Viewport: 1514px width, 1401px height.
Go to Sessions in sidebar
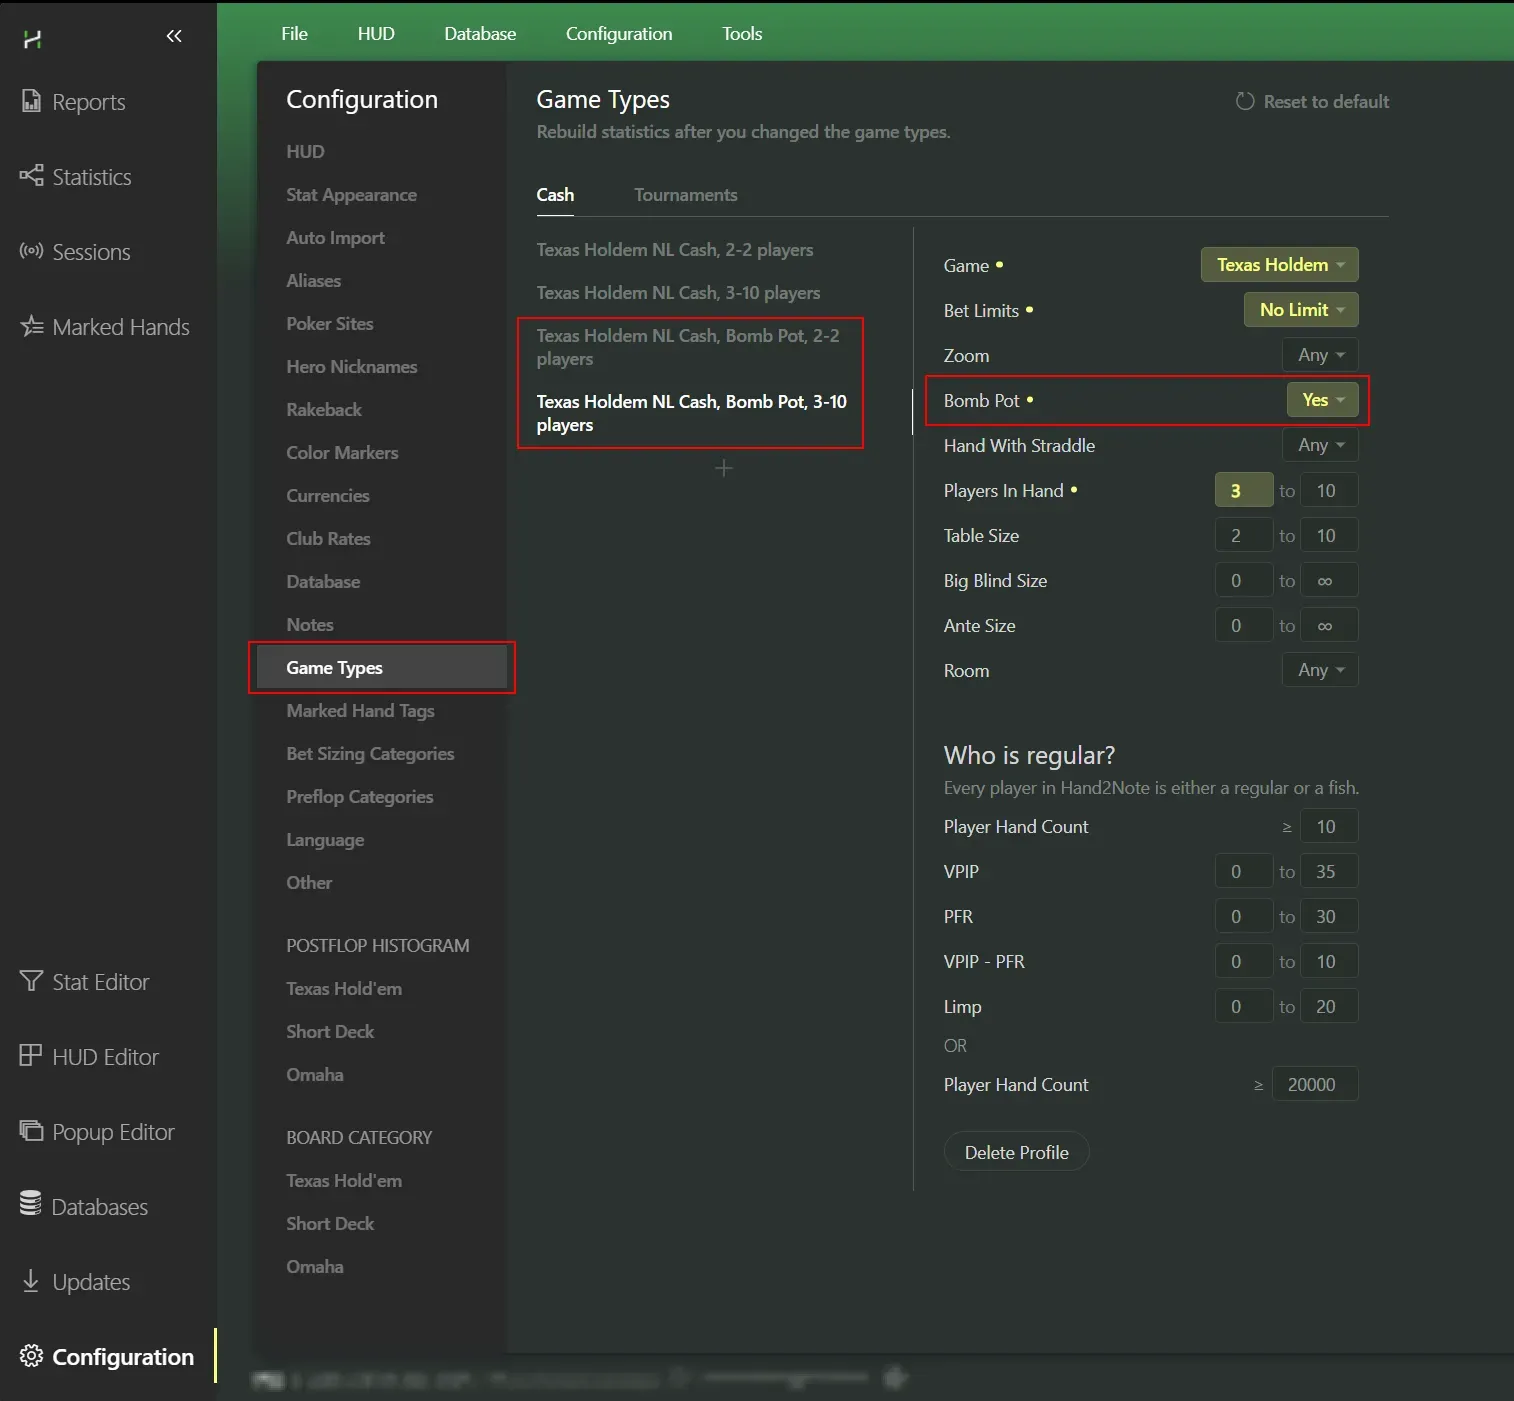pos(90,252)
